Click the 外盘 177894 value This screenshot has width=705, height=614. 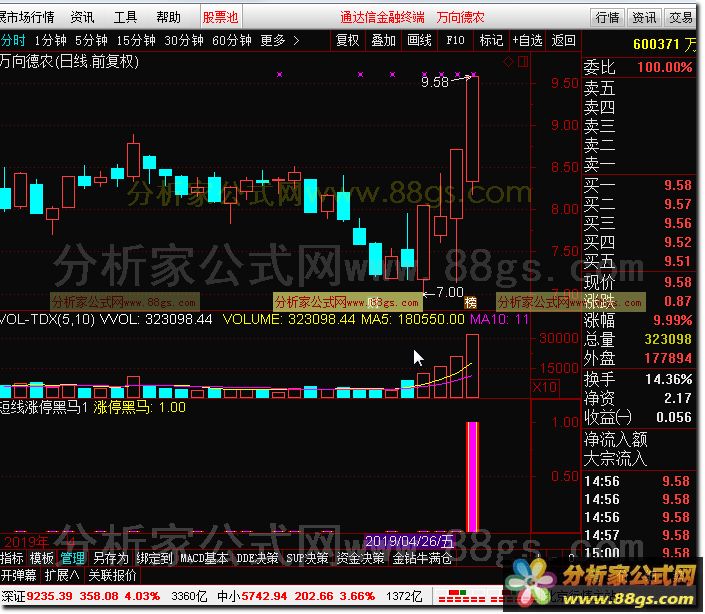668,358
